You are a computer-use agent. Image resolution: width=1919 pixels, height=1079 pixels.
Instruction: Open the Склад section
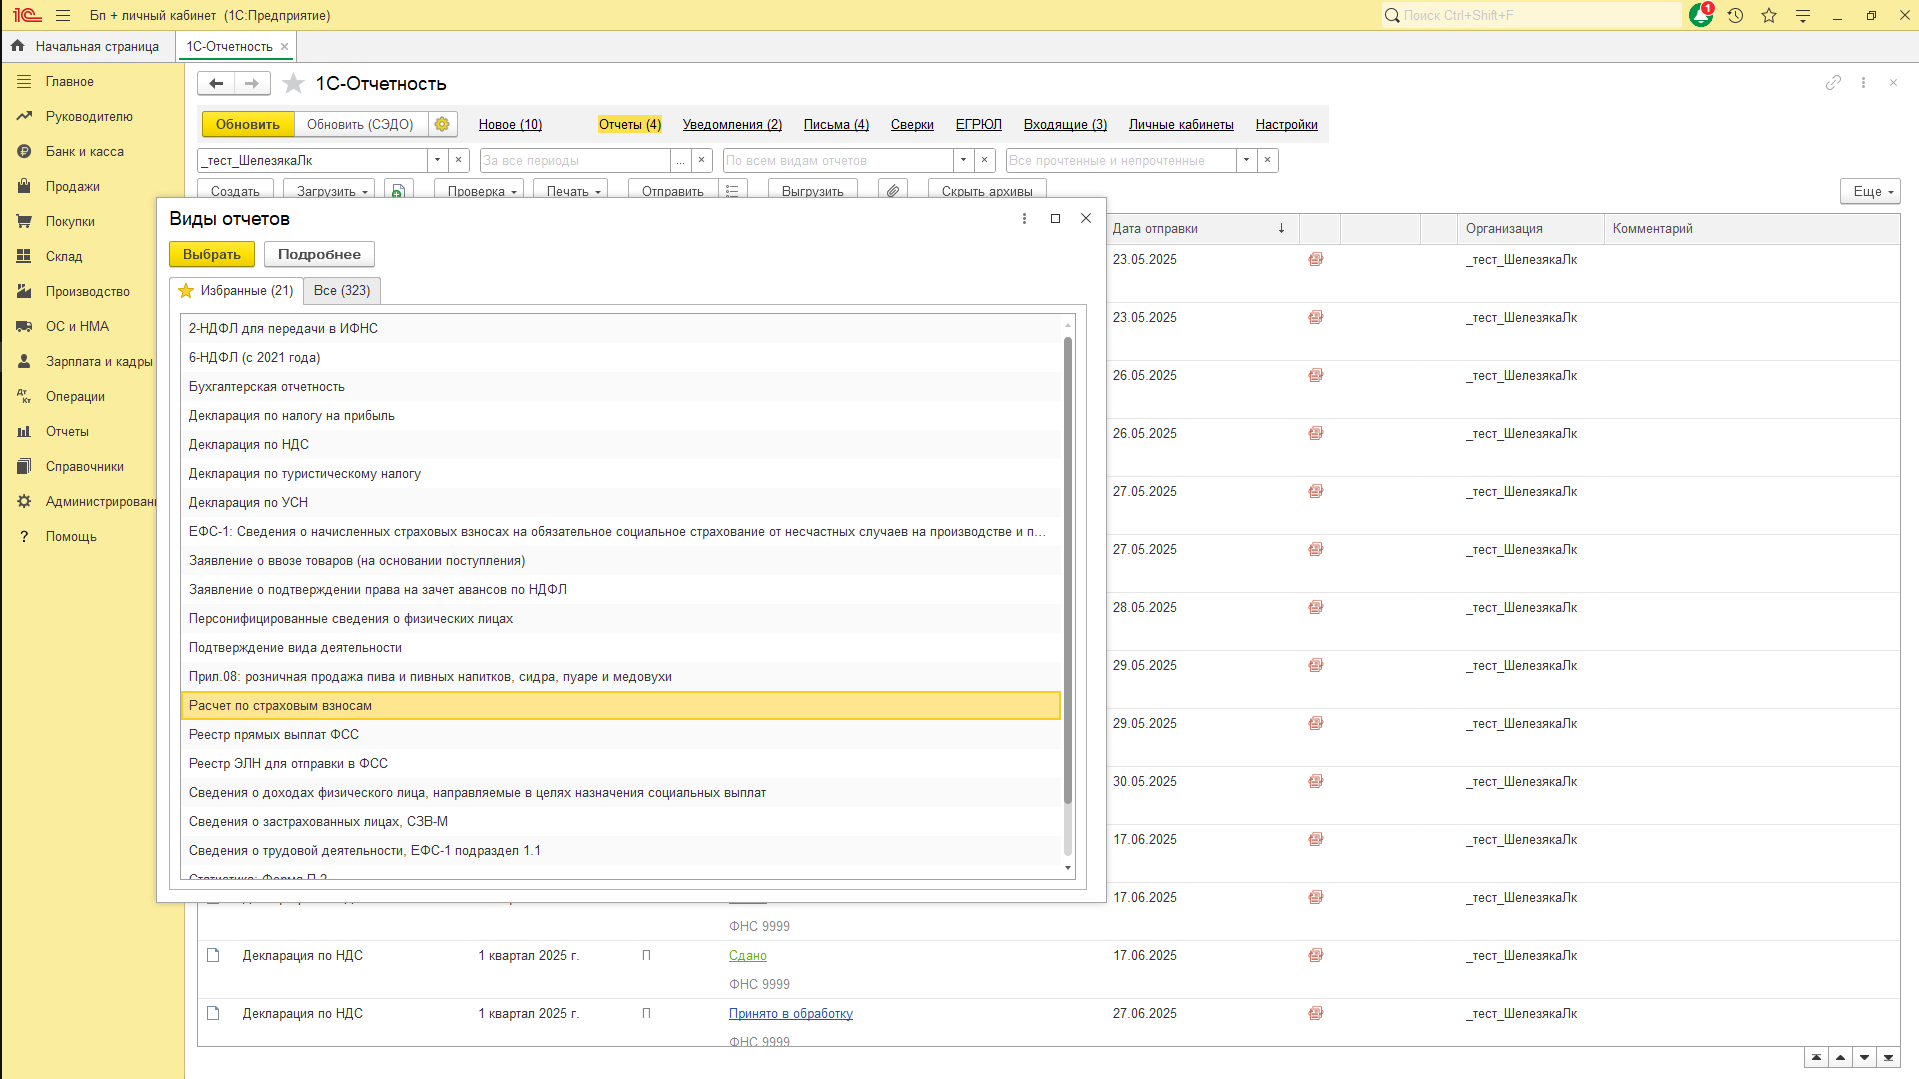click(x=64, y=256)
